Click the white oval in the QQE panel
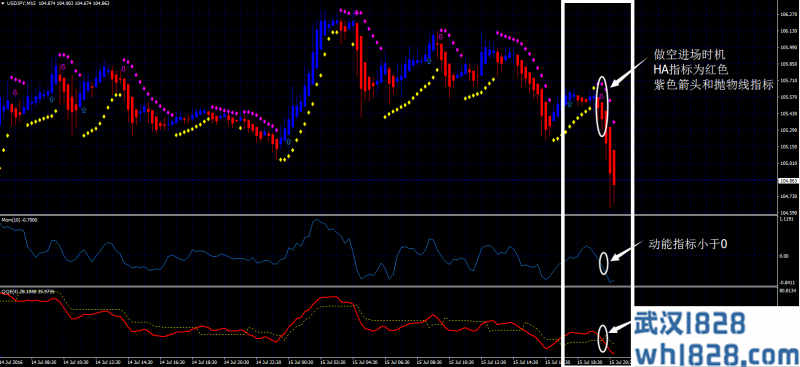The image size is (800, 367). [x=603, y=338]
